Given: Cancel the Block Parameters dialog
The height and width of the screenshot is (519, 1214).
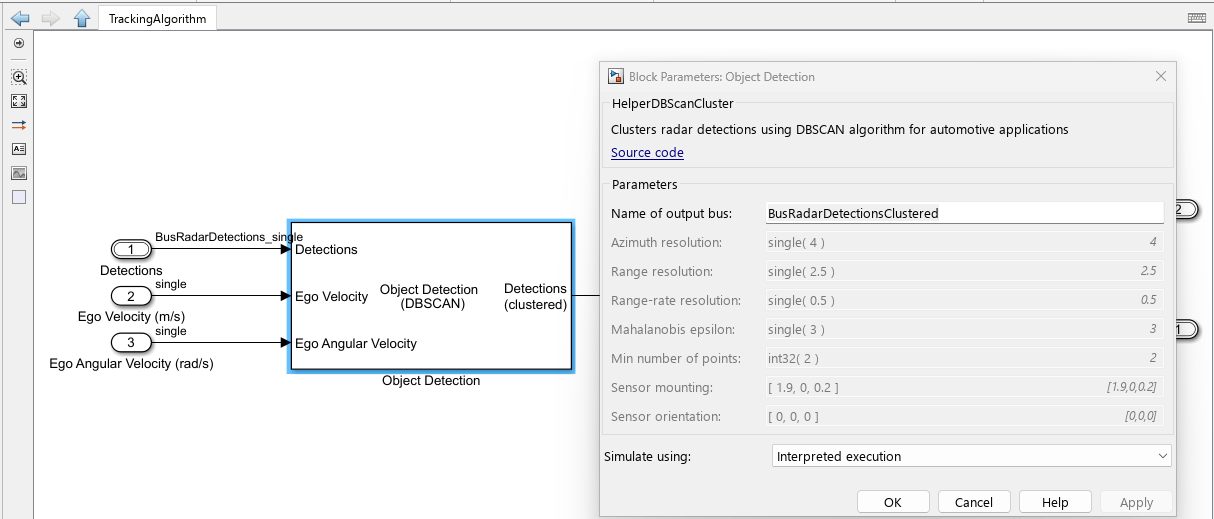Looking at the screenshot, I should pyautogui.click(x=973, y=502).
